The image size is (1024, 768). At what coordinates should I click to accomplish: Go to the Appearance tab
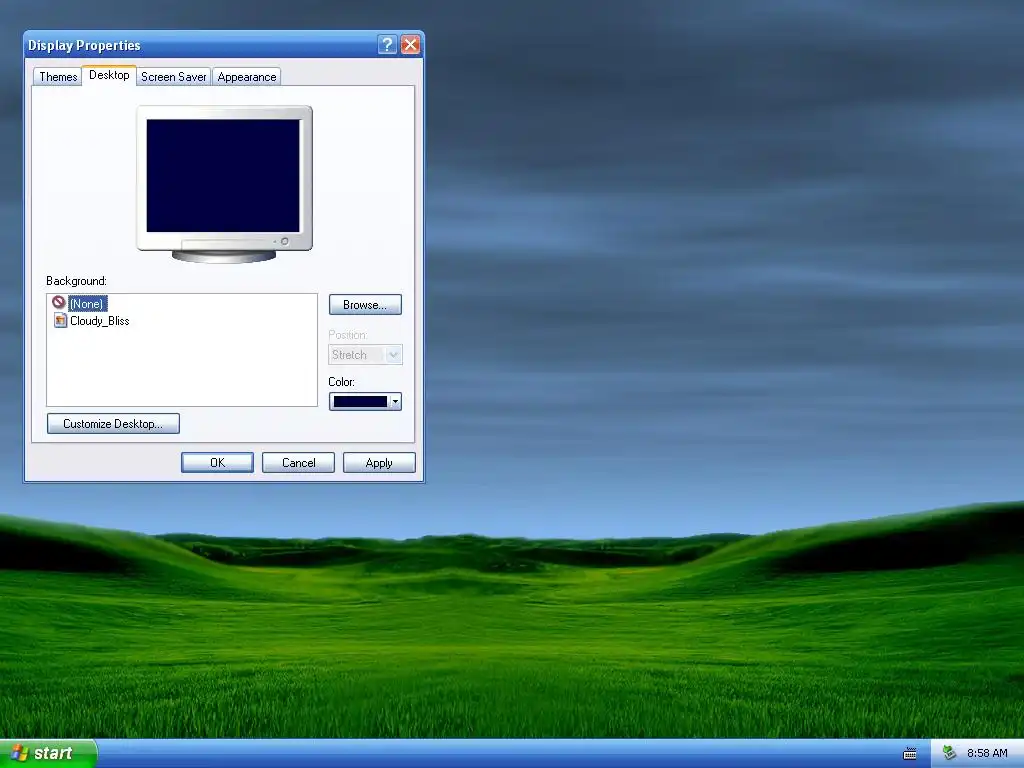click(247, 76)
